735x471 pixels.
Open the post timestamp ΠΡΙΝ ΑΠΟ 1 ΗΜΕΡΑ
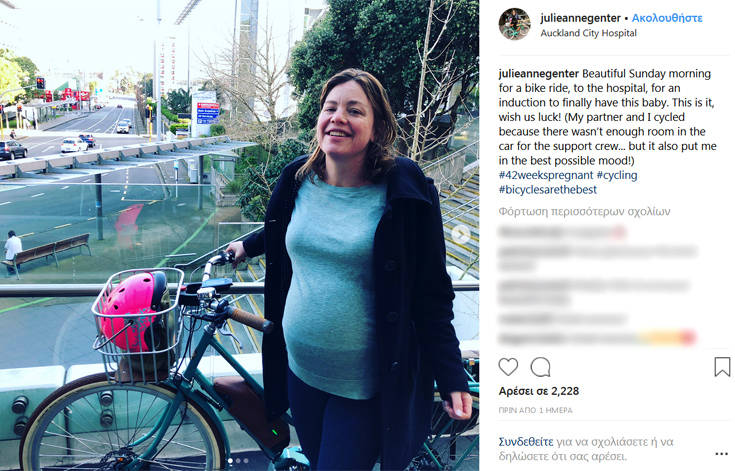click(x=535, y=410)
